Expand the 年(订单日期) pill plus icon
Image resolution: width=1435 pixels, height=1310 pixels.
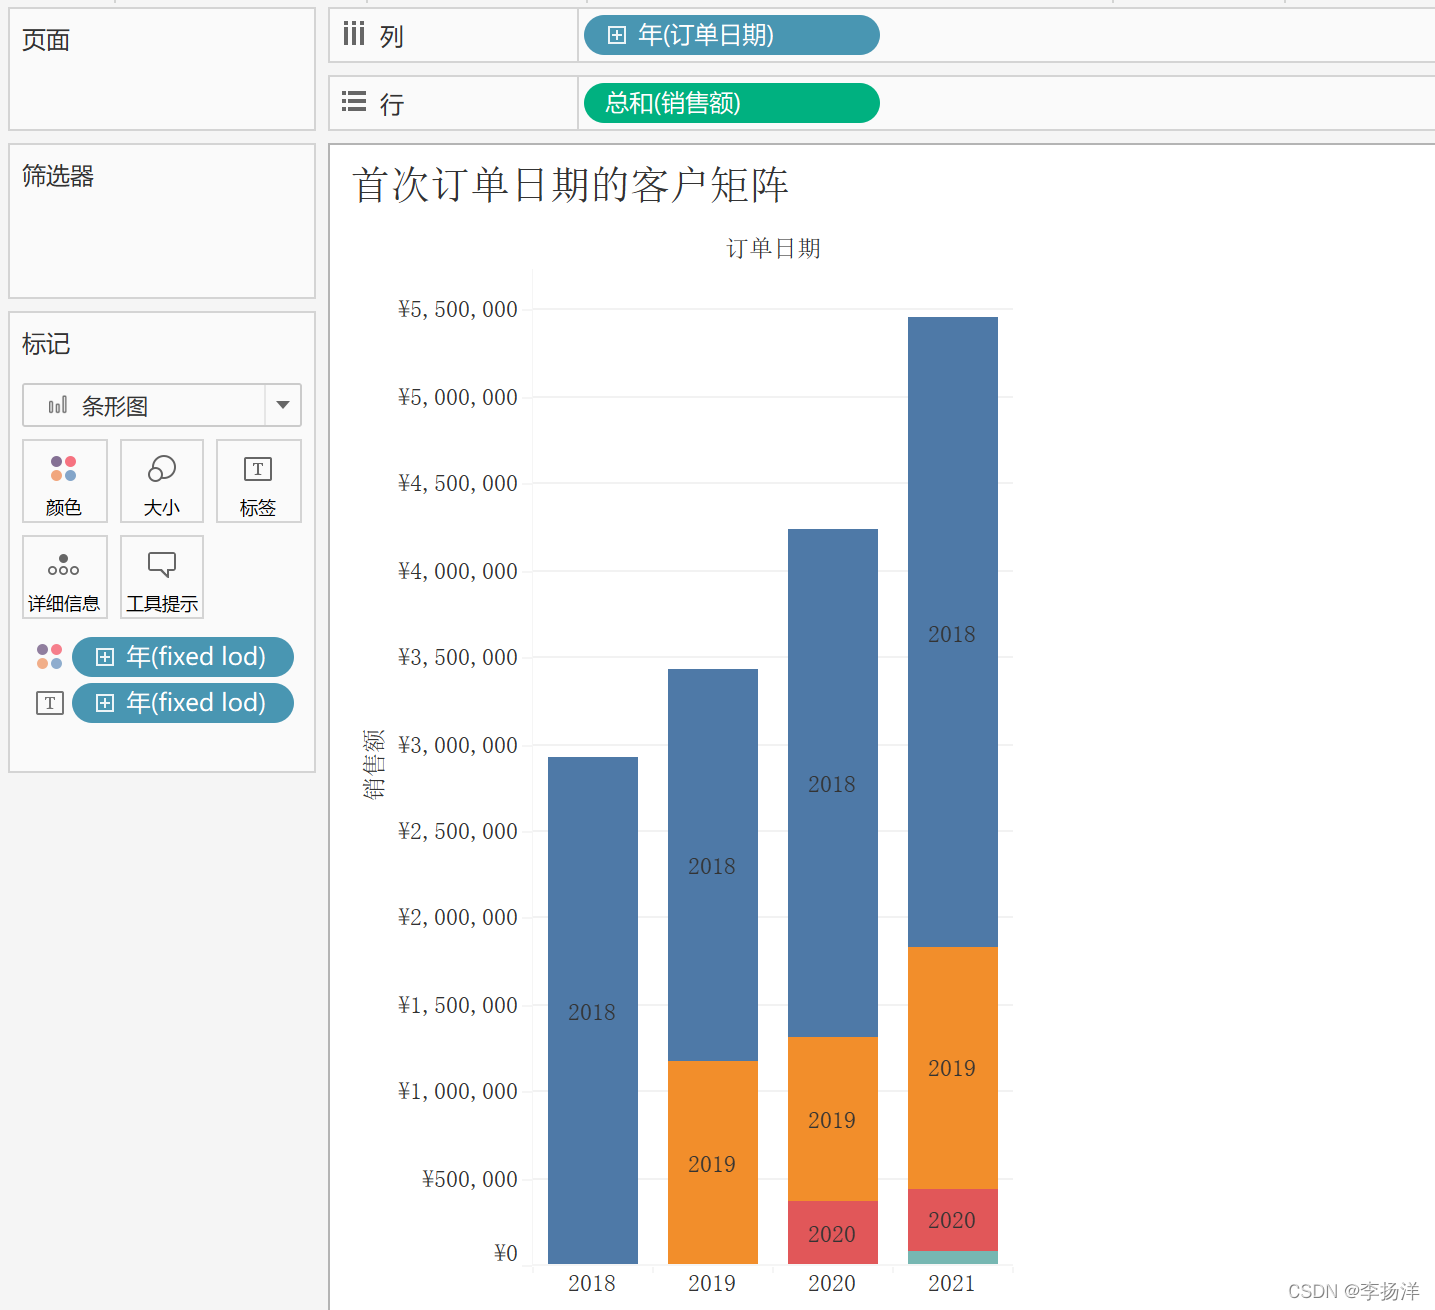[x=617, y=35]
